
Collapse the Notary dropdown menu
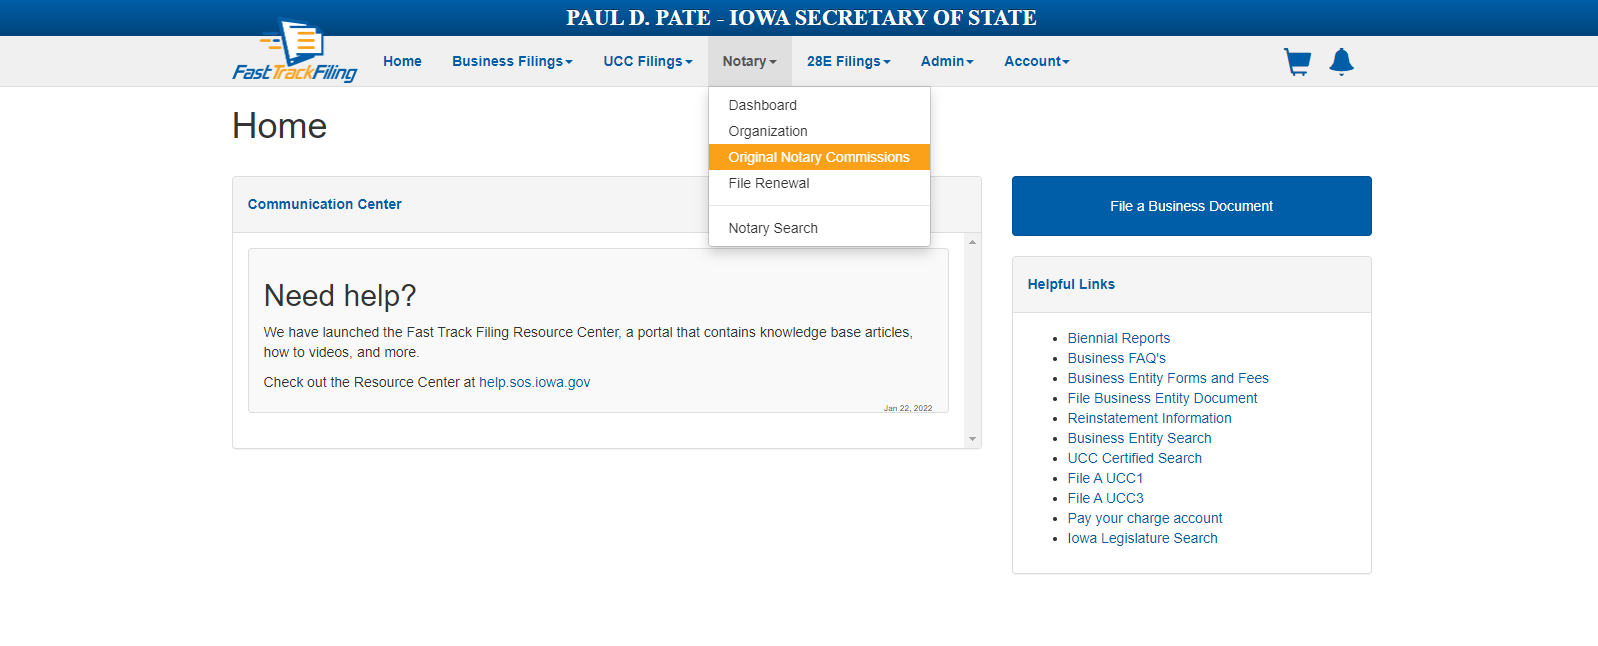coord(750,61)
